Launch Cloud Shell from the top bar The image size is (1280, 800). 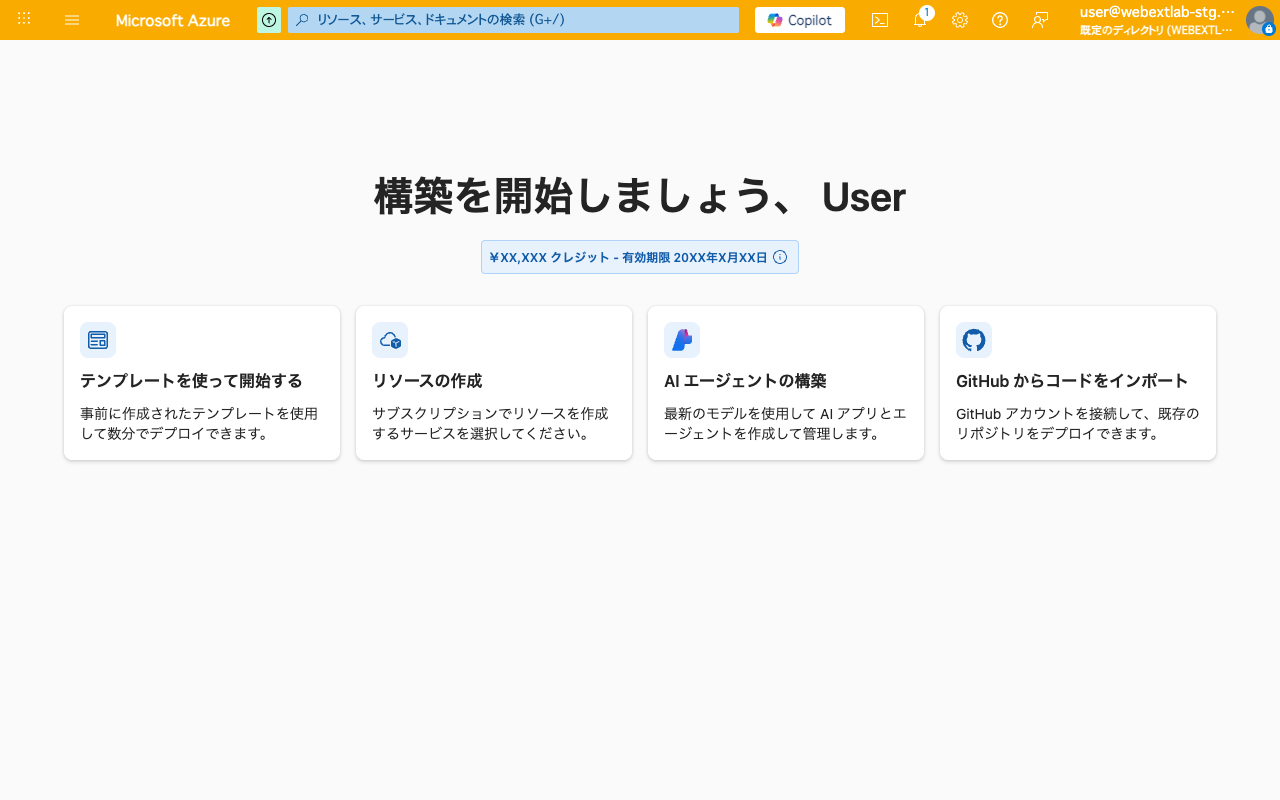[x=880, y=20]
